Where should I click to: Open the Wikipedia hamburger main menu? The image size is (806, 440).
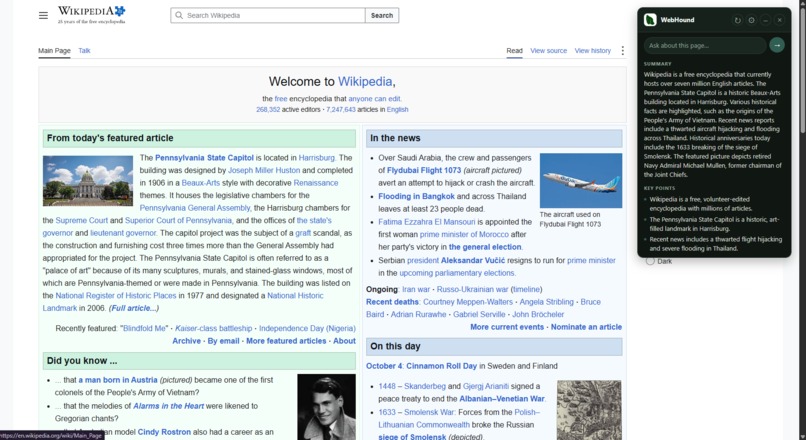[43, 15]
